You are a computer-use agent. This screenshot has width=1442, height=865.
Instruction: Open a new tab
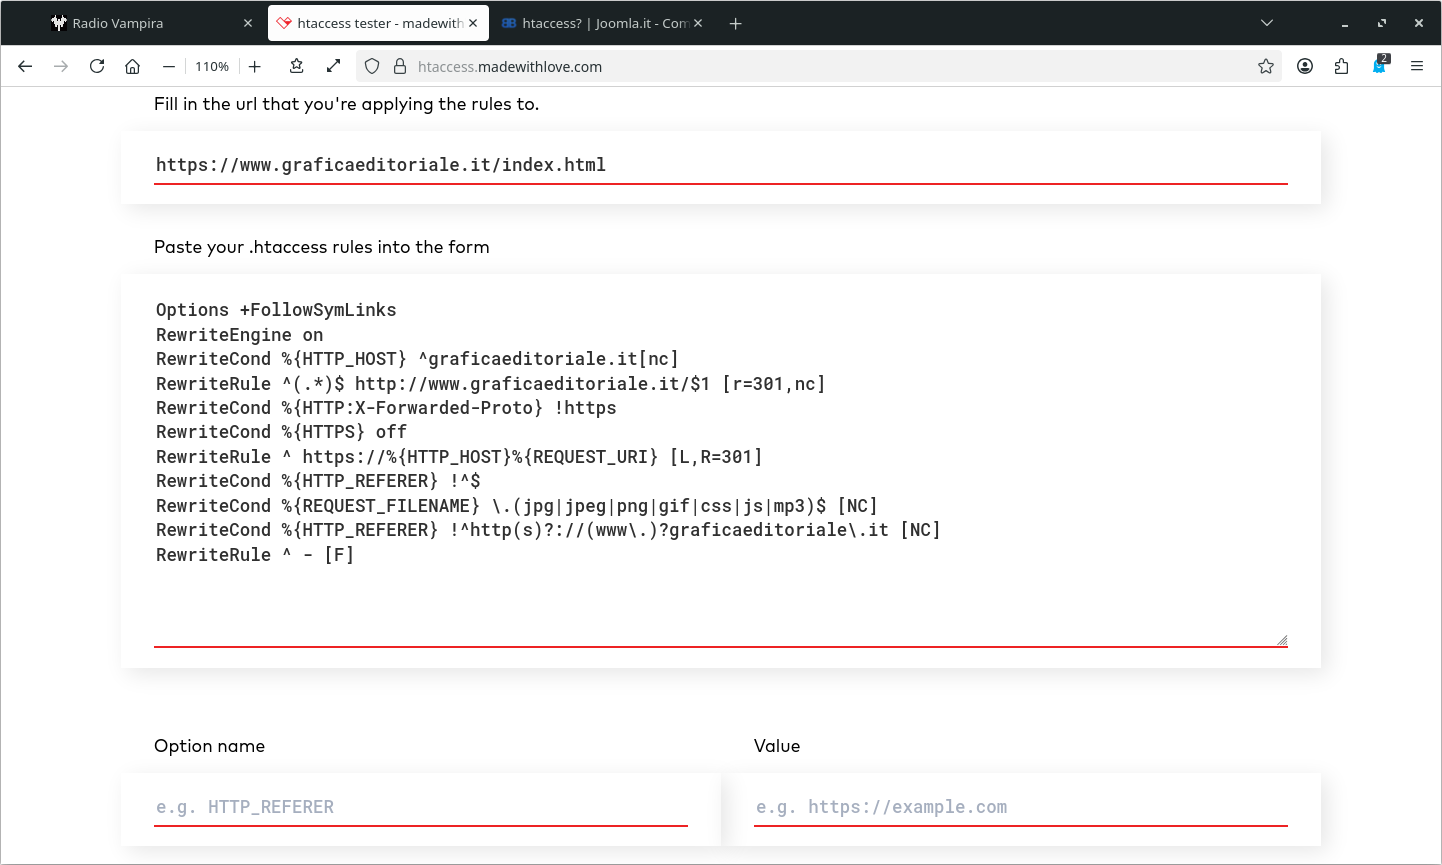[735, 23]
